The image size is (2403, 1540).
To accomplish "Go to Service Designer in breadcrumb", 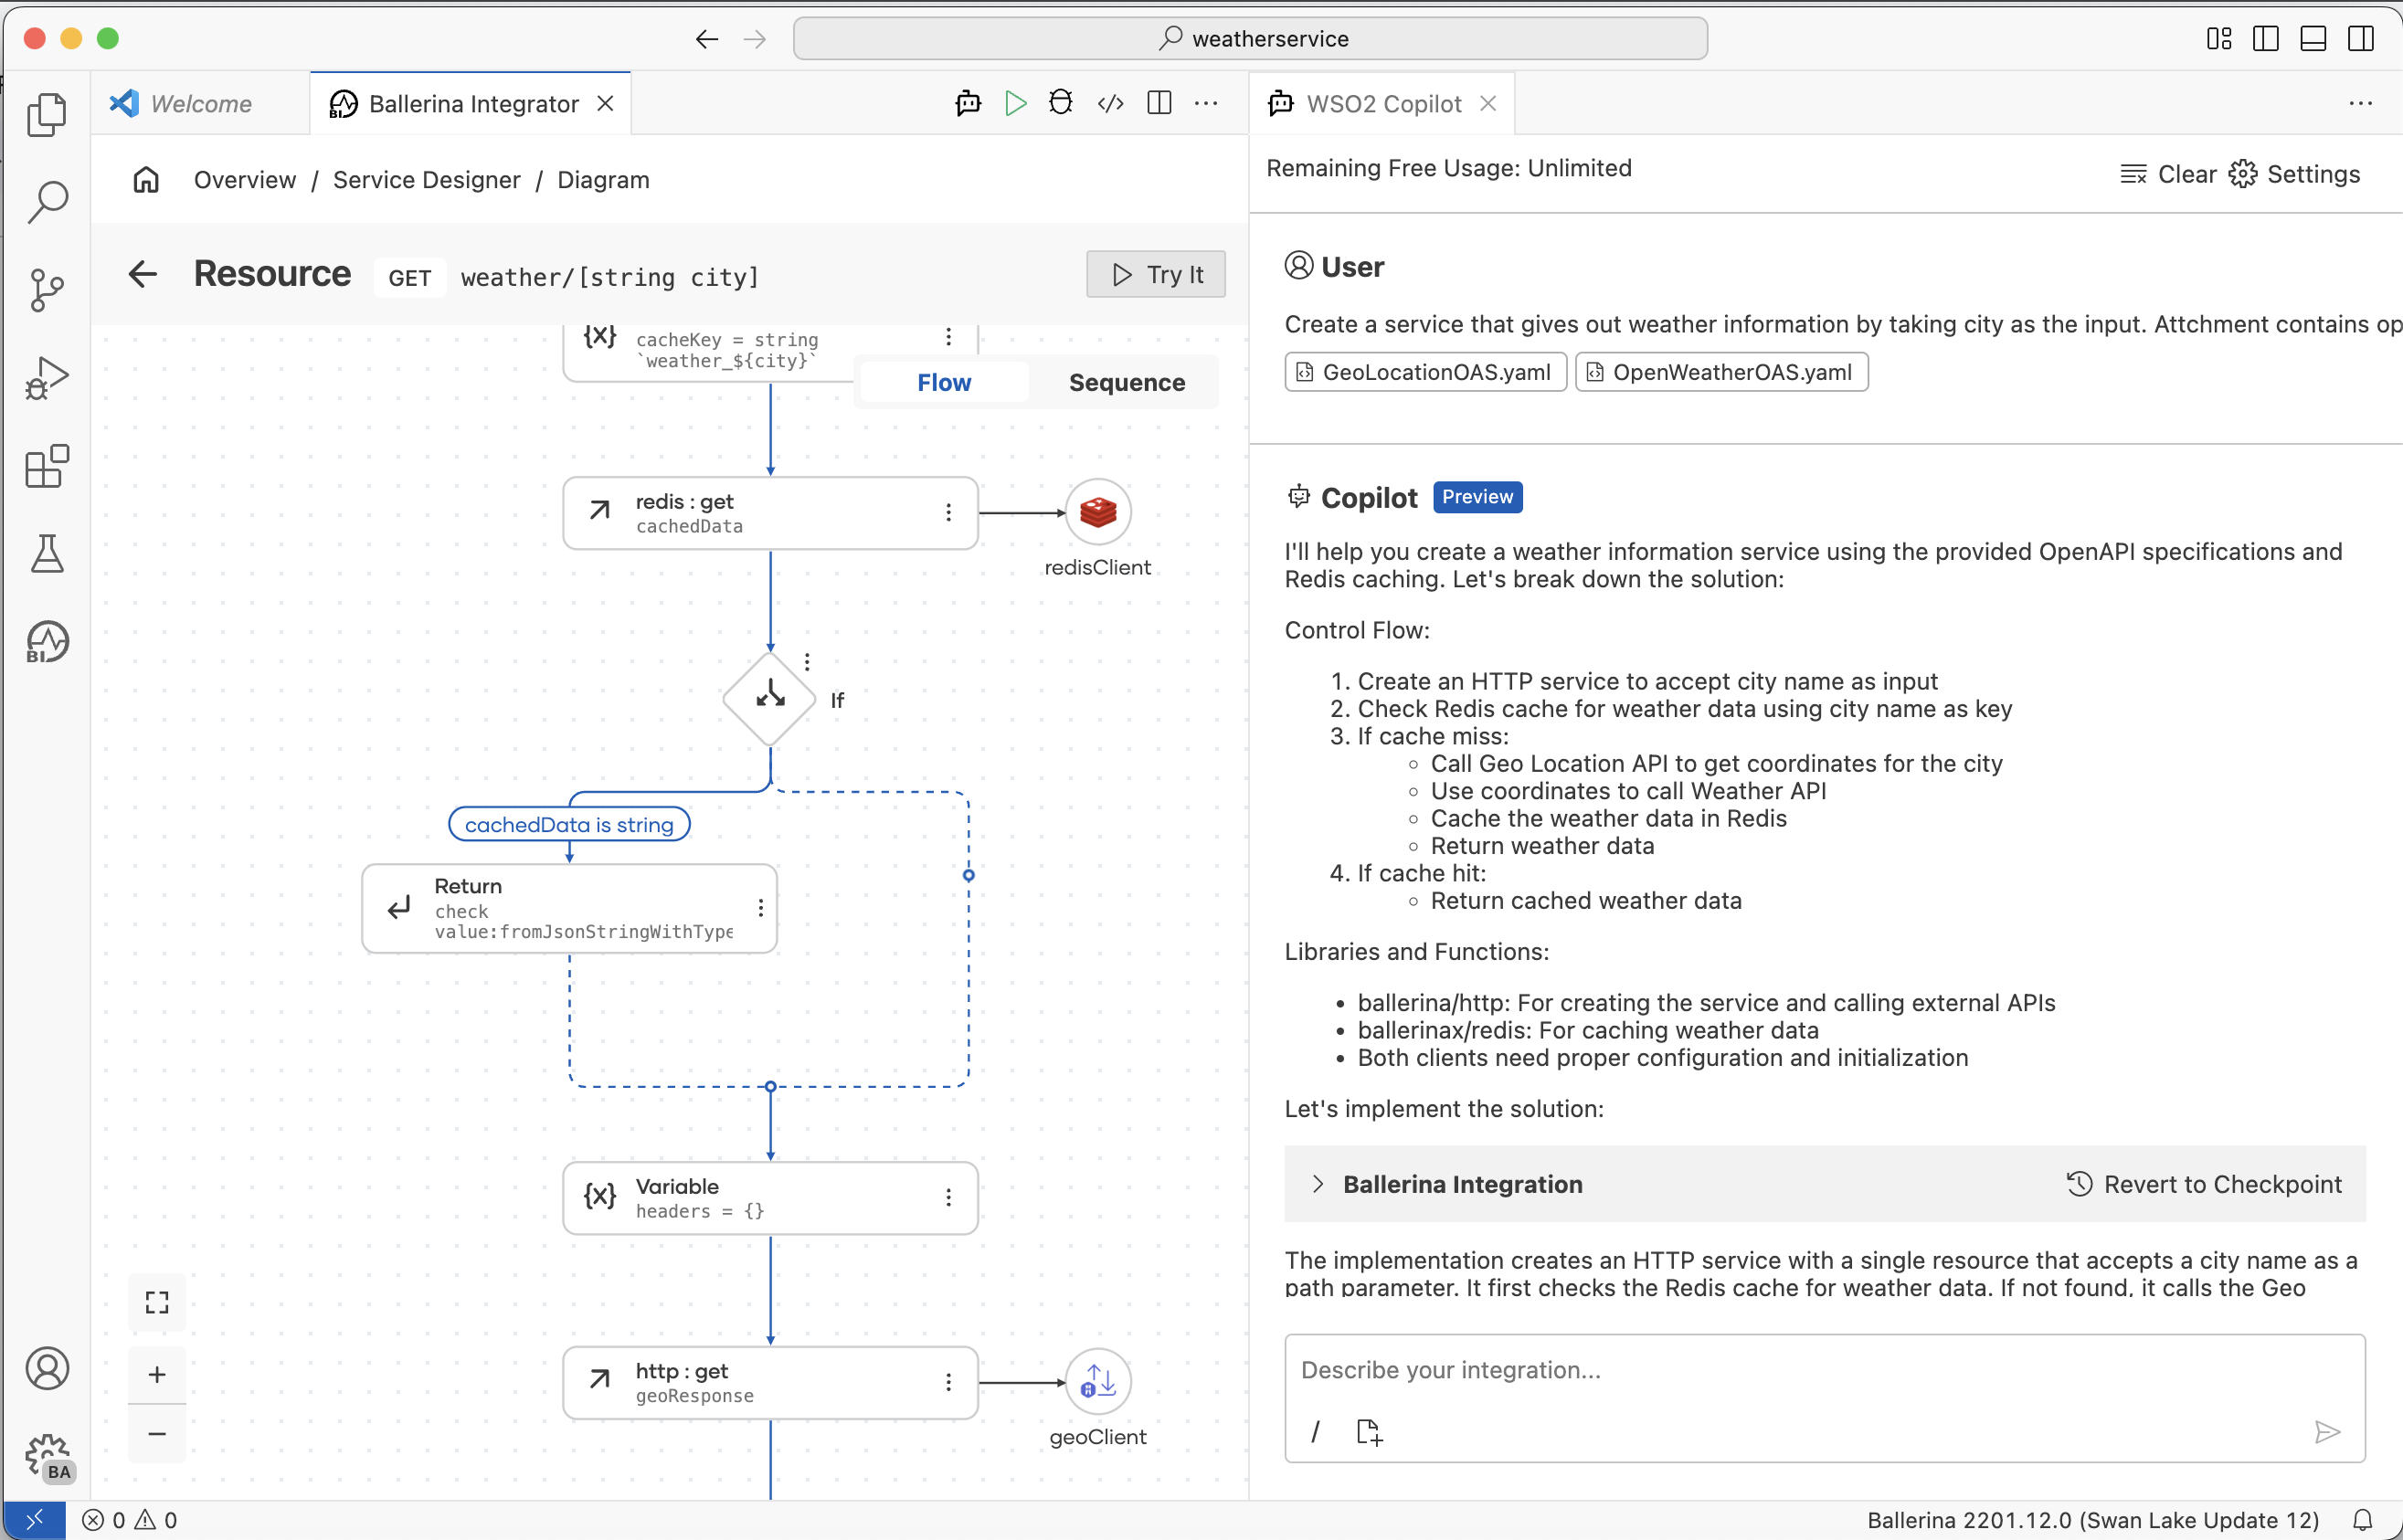I will click(426, 179).
